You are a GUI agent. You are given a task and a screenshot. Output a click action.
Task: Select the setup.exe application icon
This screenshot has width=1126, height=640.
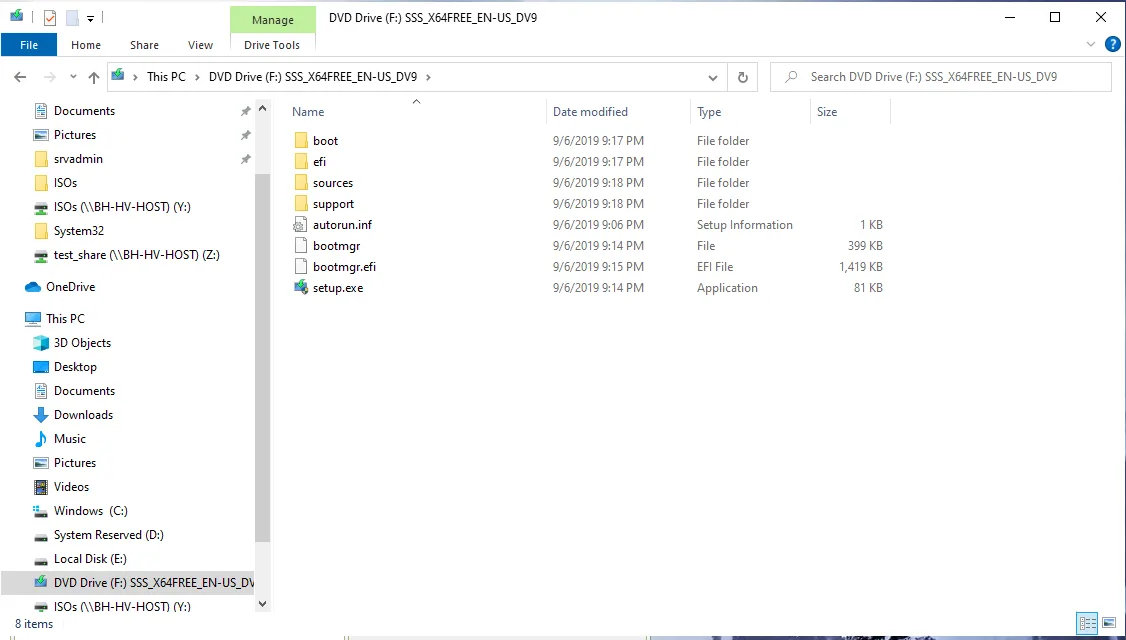tap(300, 287)
